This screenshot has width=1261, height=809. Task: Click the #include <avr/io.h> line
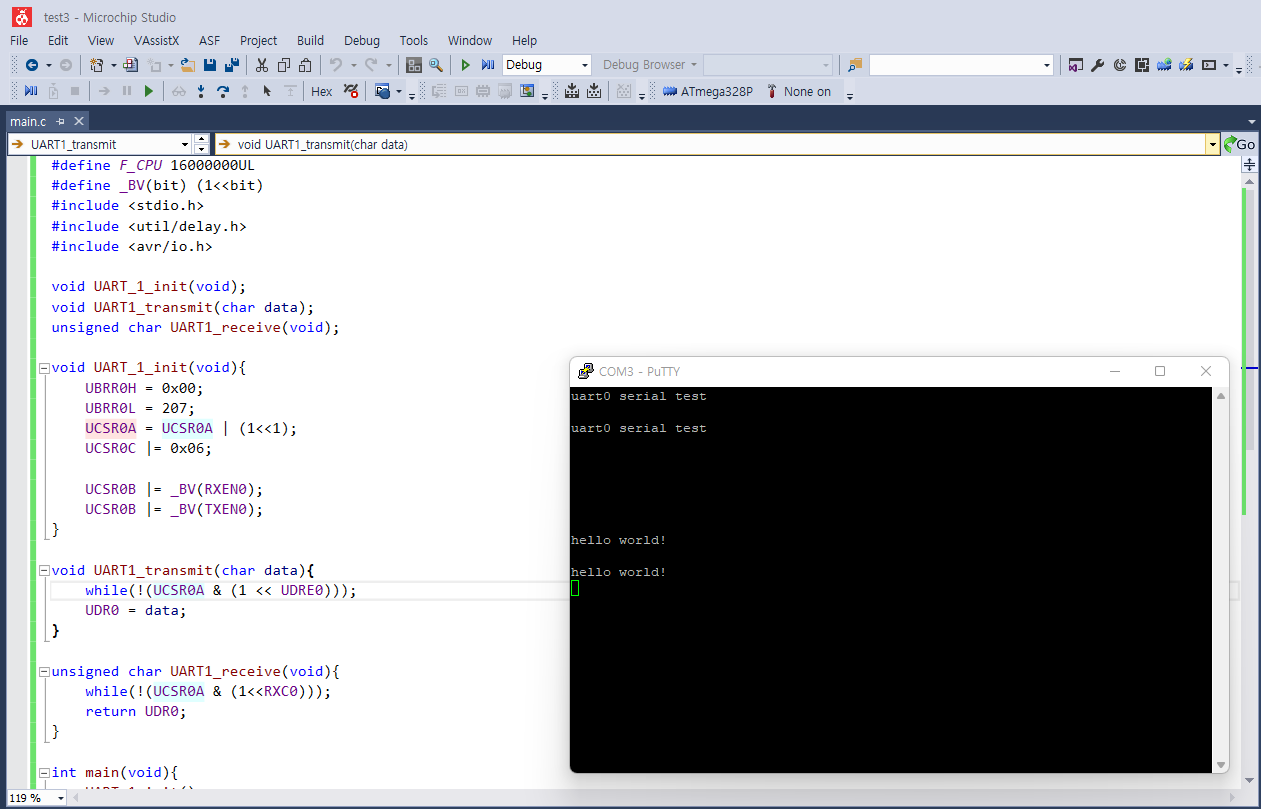(132, 246)
